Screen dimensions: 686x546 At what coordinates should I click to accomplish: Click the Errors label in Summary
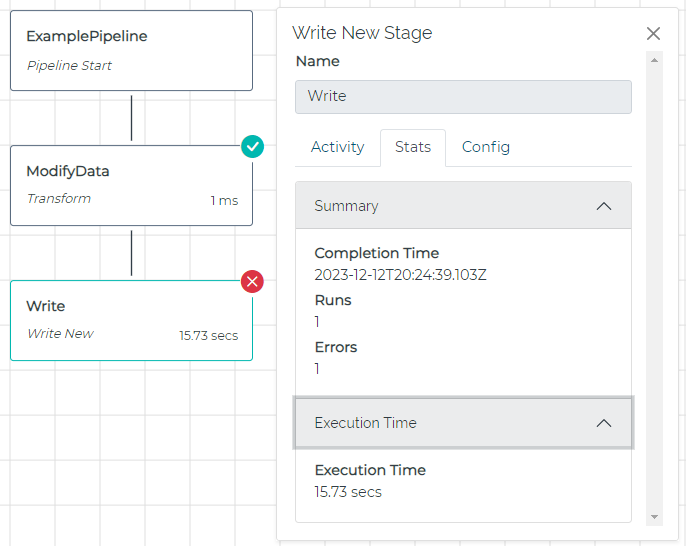tap(336, 347)
